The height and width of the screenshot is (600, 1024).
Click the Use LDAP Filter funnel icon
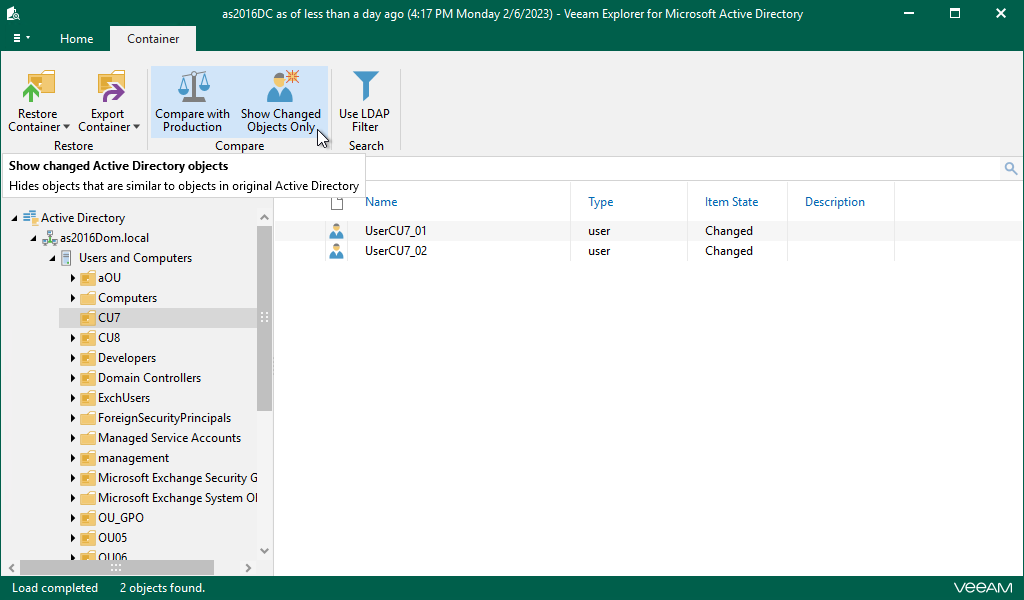pyautogui.click(x=365, y=87)
